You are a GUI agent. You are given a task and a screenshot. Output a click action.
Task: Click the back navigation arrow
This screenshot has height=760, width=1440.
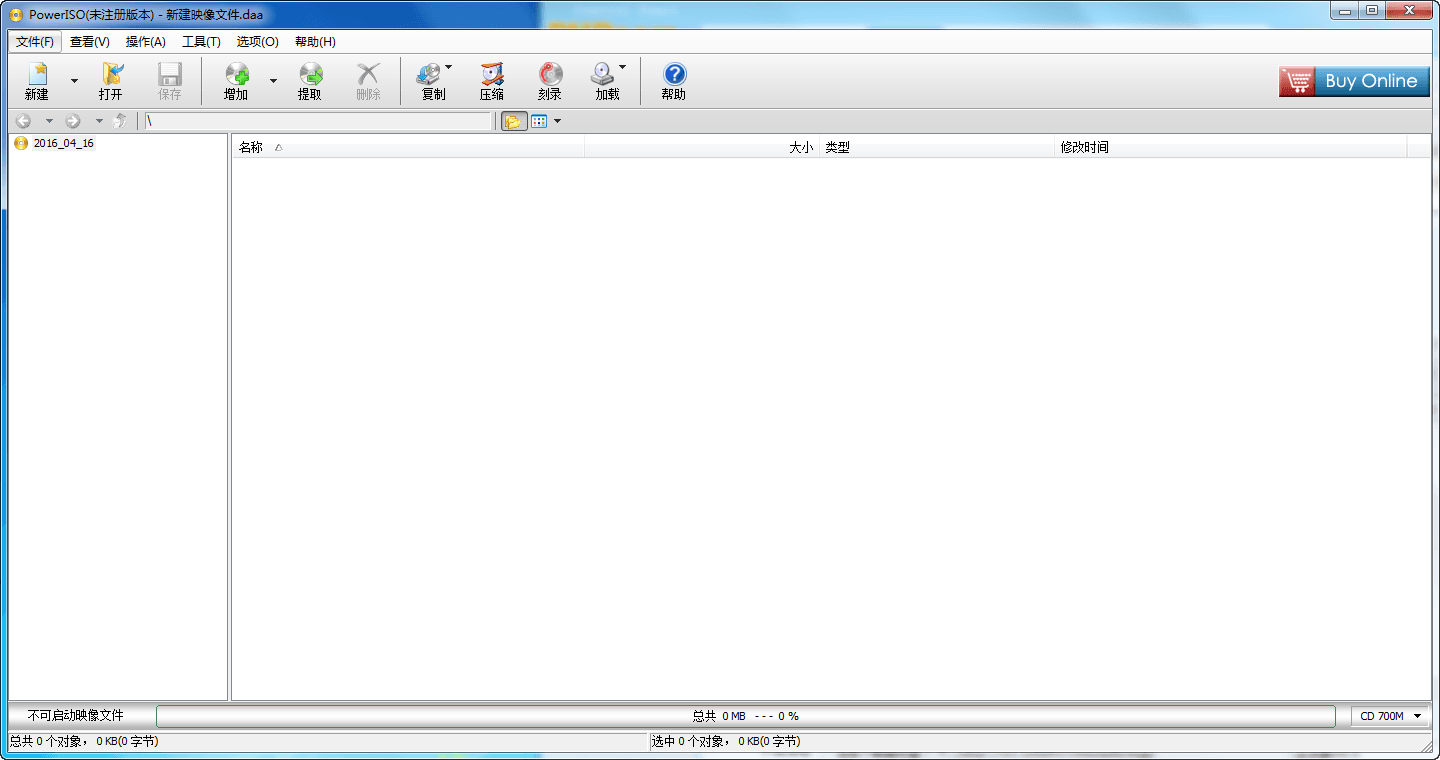(x=24, y=121)
